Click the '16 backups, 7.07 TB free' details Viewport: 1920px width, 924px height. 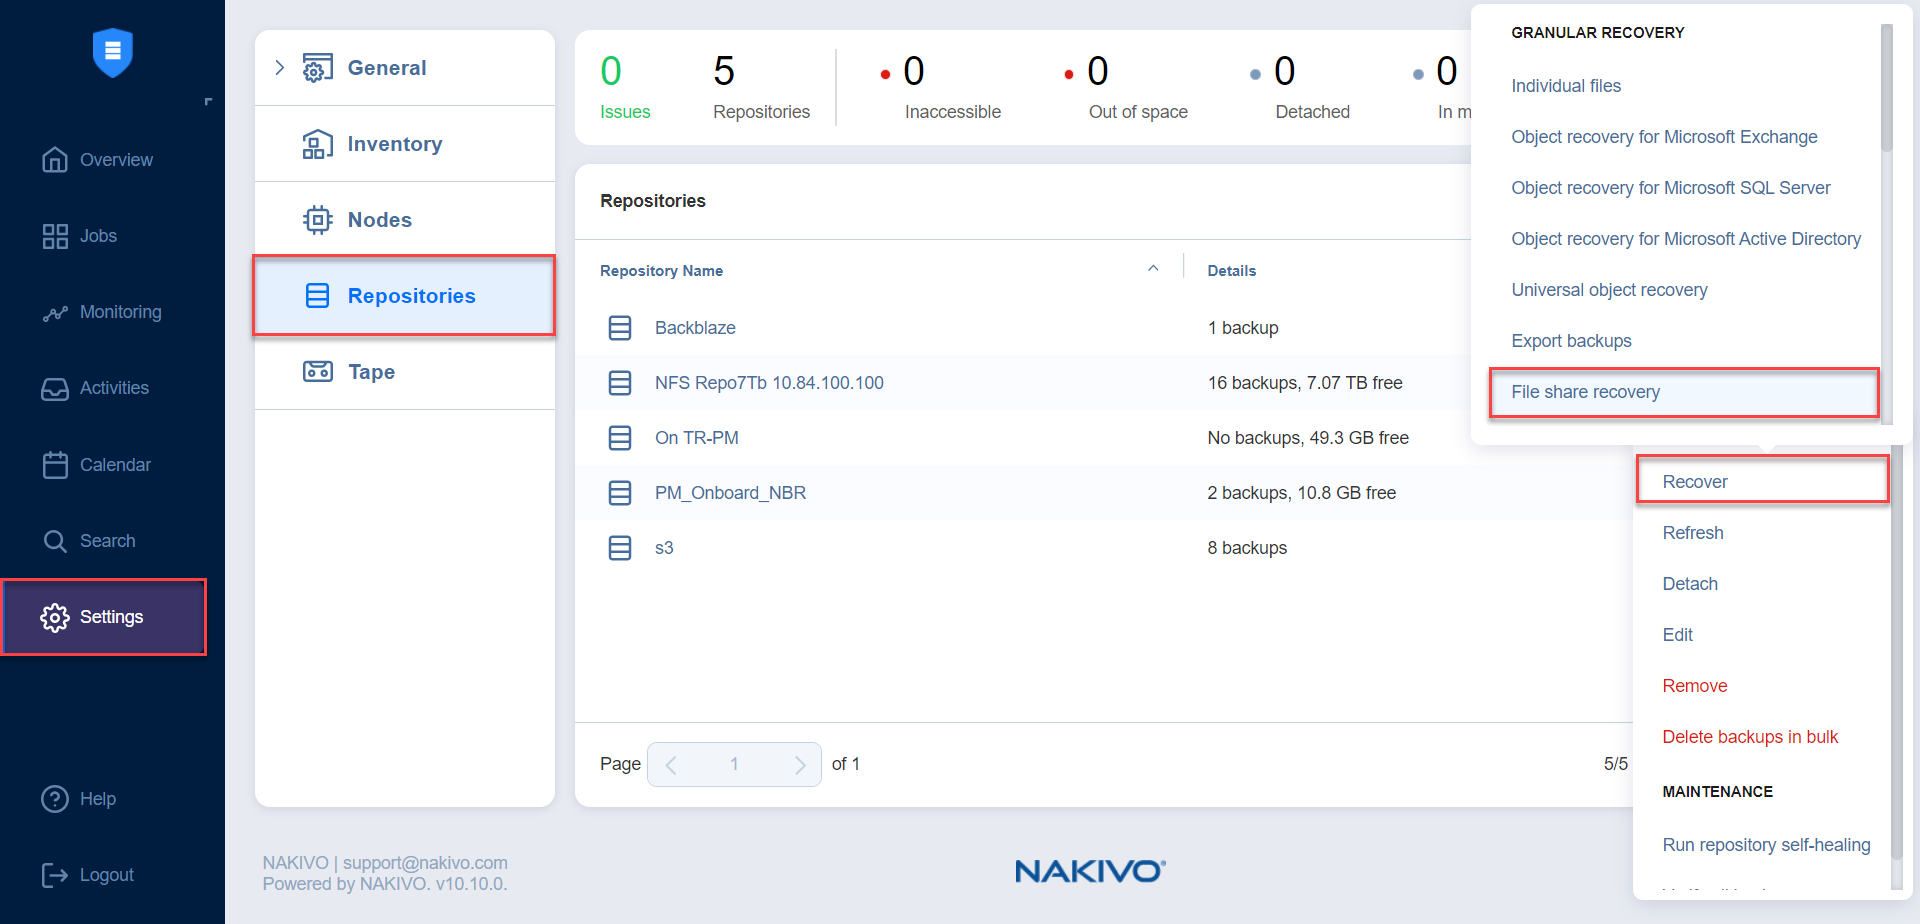(x=1305, y=383)
